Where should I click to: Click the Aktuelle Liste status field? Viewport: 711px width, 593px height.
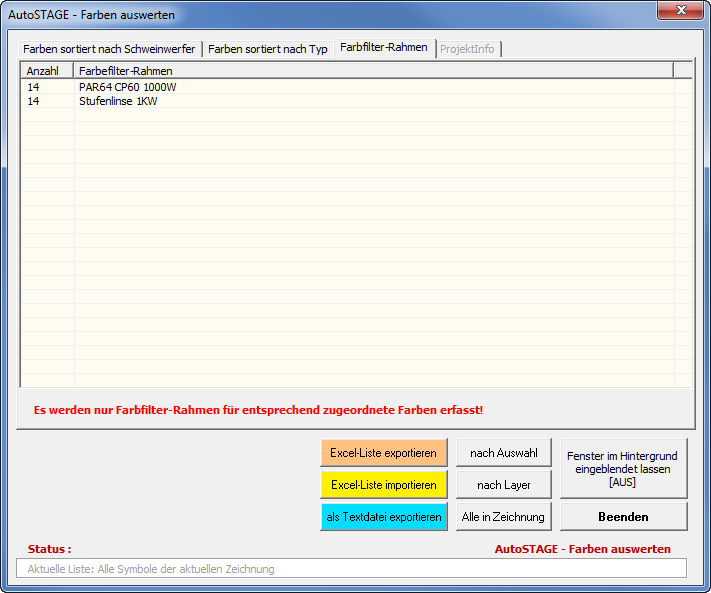(x=351, y=569)
